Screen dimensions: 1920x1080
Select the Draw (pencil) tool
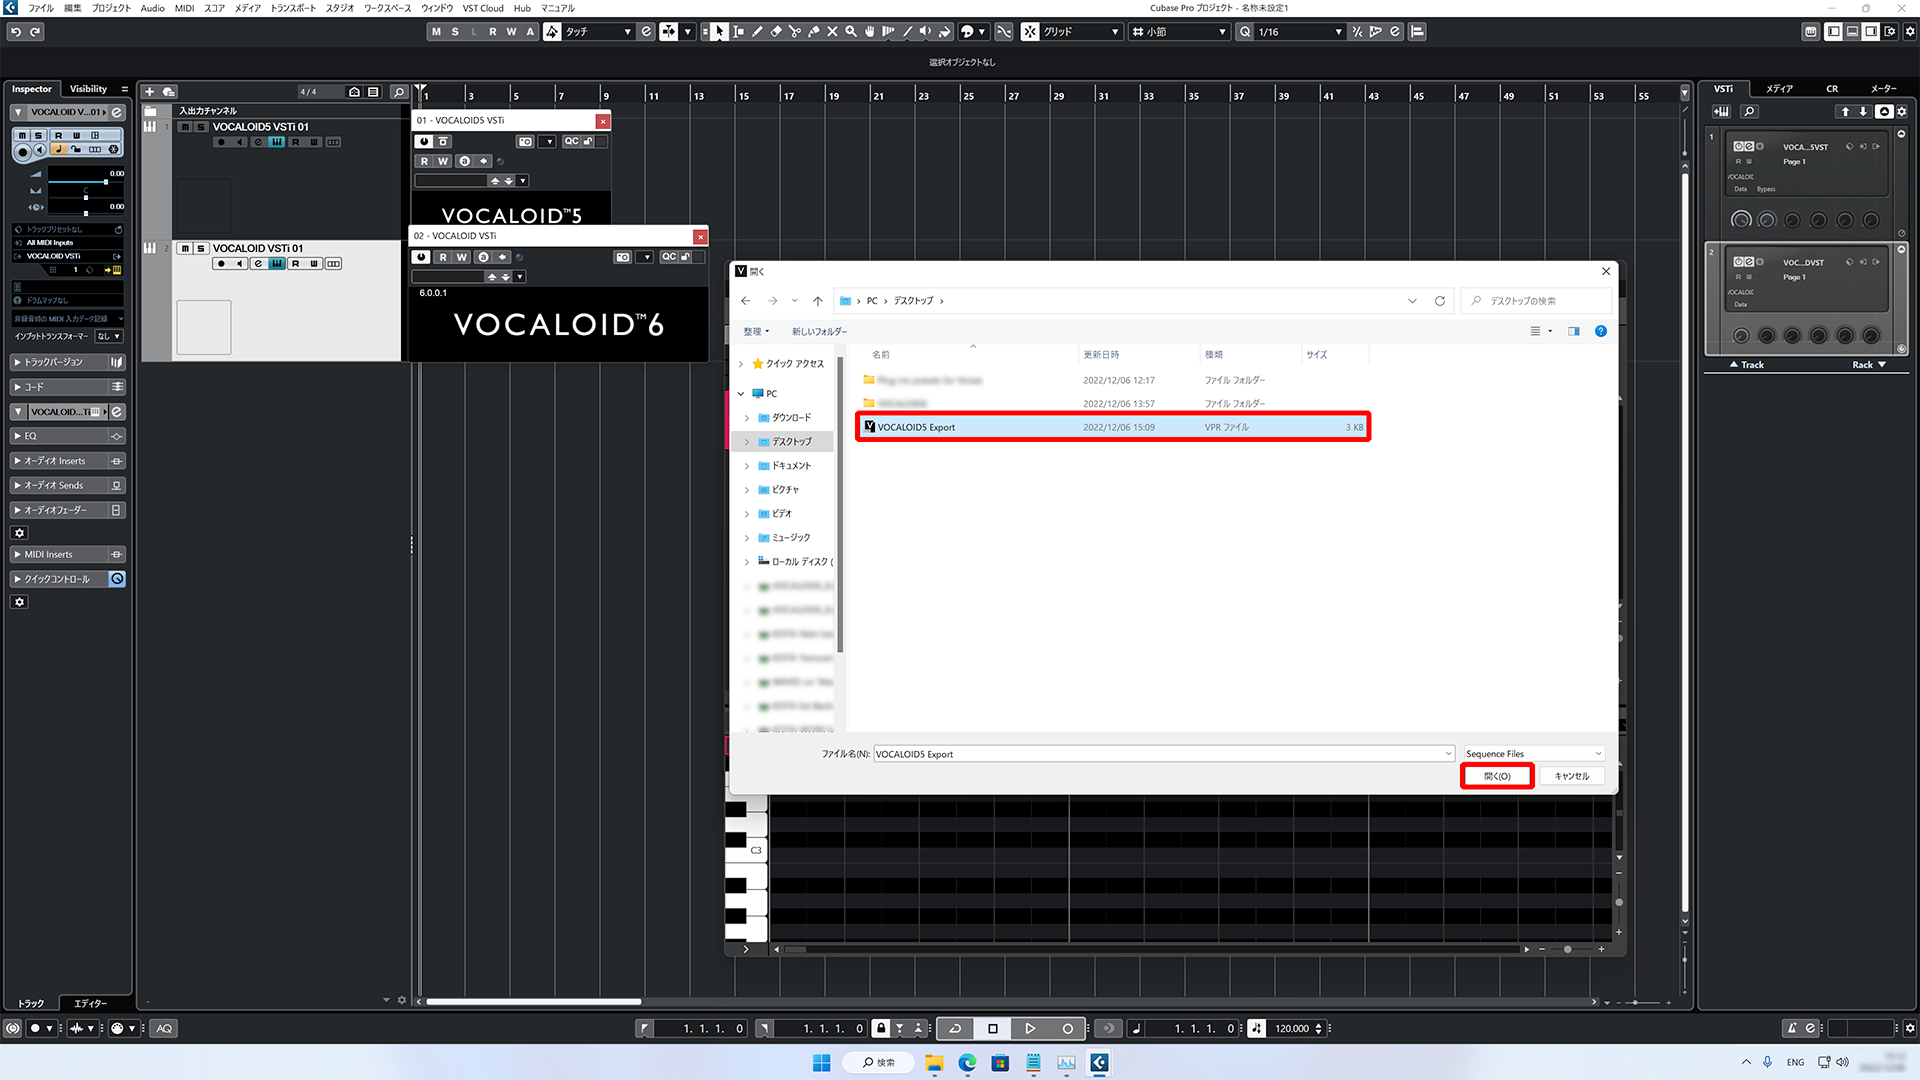pos(757,31)
